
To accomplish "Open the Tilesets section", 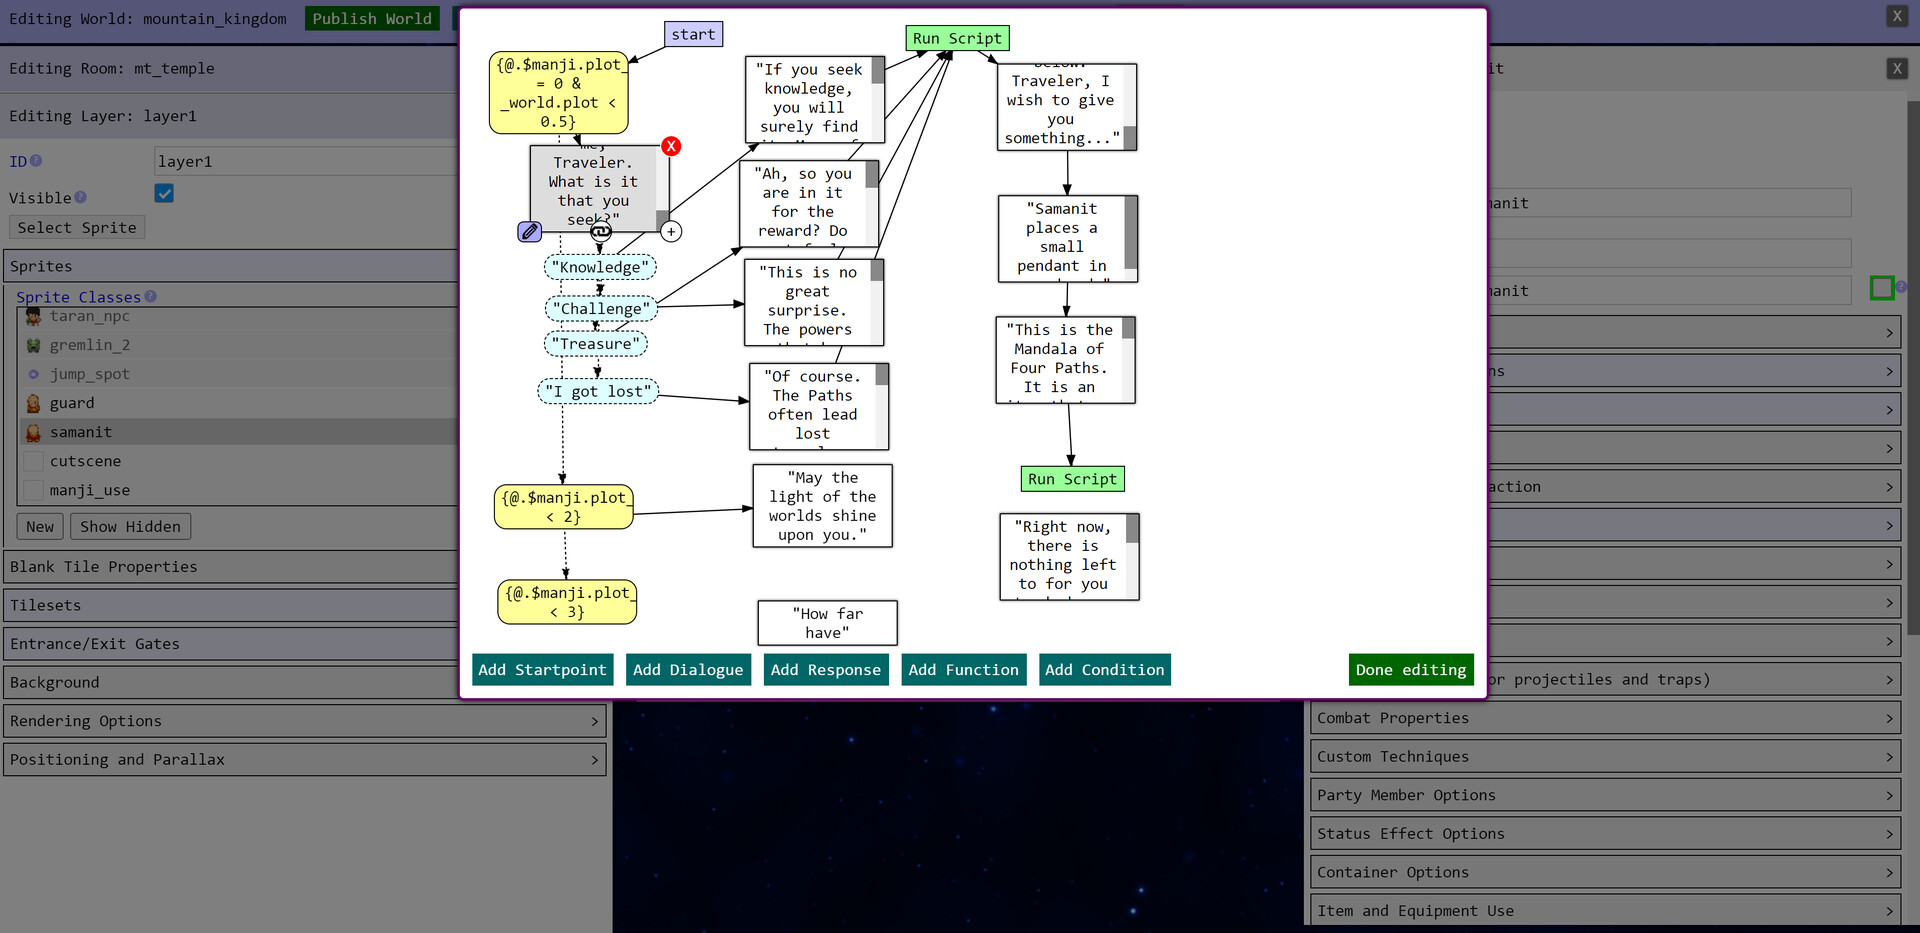I will coord(230,605).
